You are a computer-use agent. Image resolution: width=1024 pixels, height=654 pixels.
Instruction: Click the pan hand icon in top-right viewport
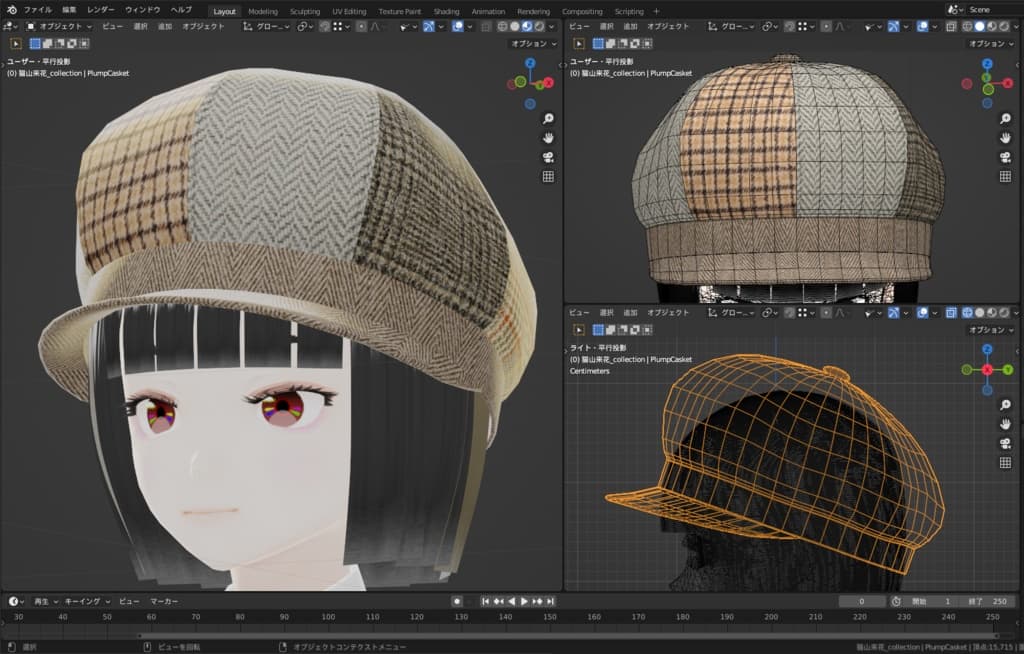pyautogui.click(x=1005, y=138)
